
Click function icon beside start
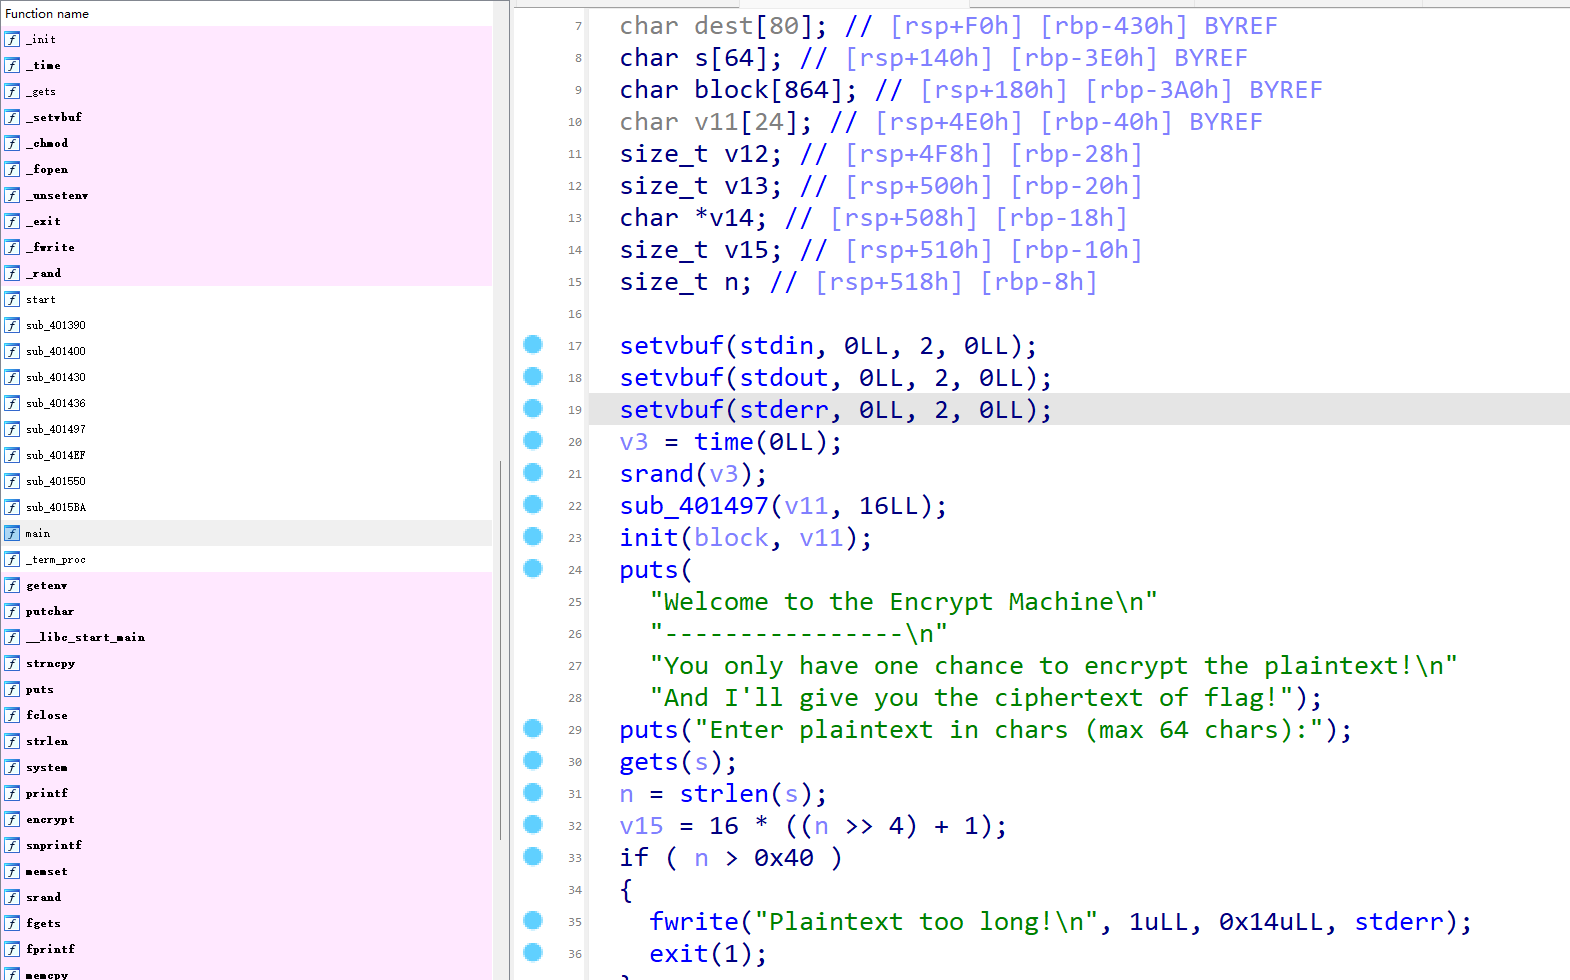12,299
